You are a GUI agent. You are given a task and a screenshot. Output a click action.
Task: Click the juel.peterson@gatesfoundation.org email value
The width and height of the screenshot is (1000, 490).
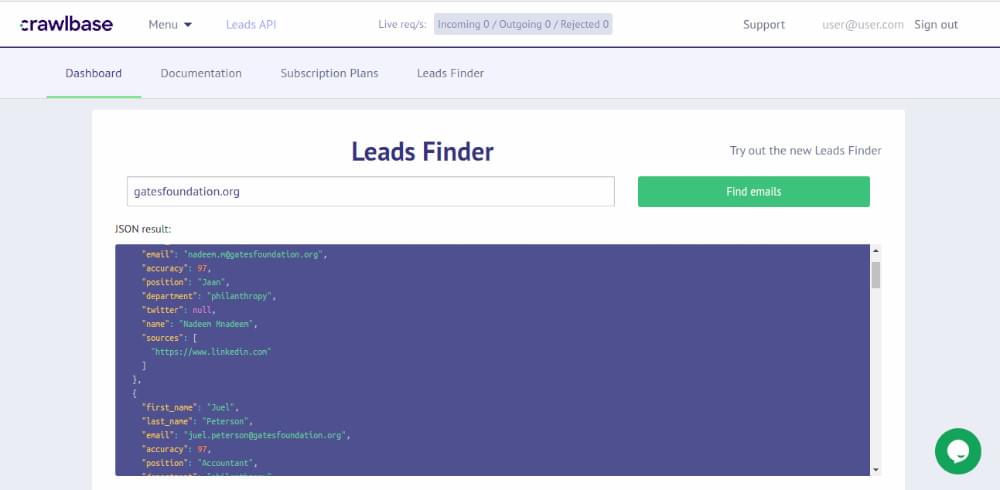[x=267, y=435]
